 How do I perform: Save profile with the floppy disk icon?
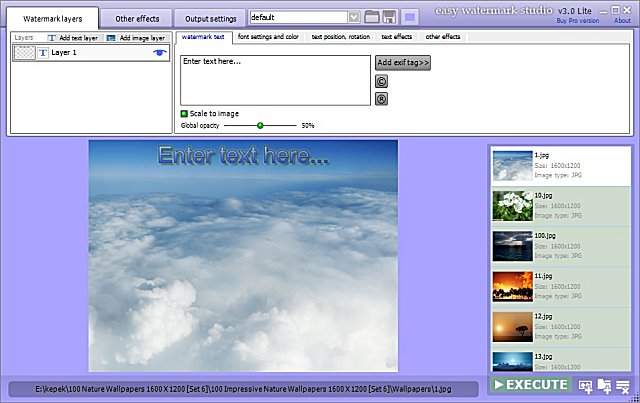click(389, 17)
